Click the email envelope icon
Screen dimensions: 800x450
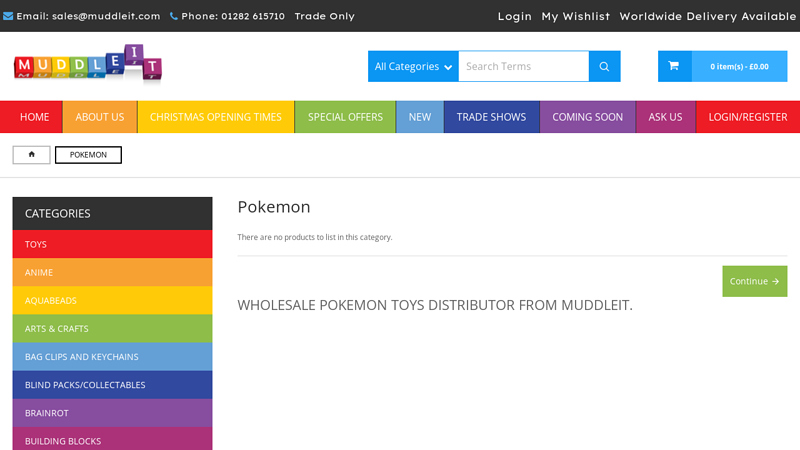(8, 16)
